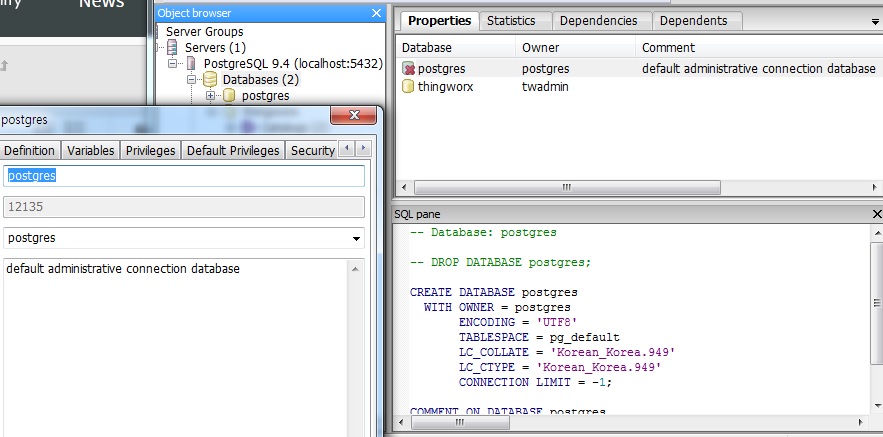Click the Properties list scroll right arrow

875,188
